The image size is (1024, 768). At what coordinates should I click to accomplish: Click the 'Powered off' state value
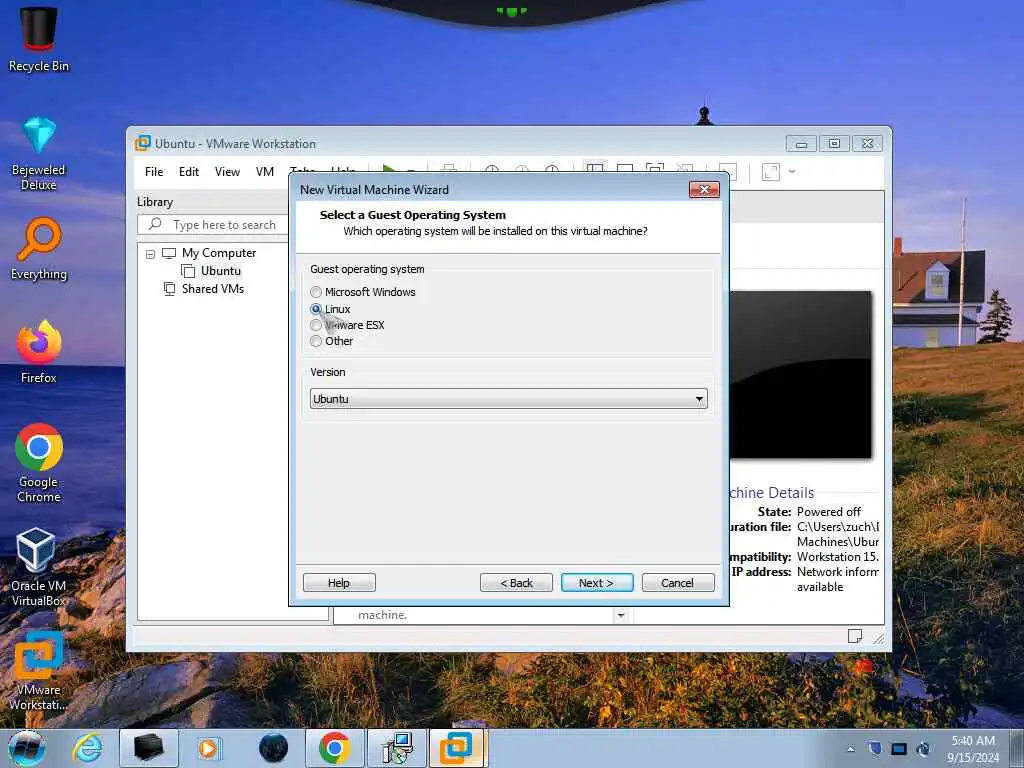pyautogui.click(x=828, y=512)
